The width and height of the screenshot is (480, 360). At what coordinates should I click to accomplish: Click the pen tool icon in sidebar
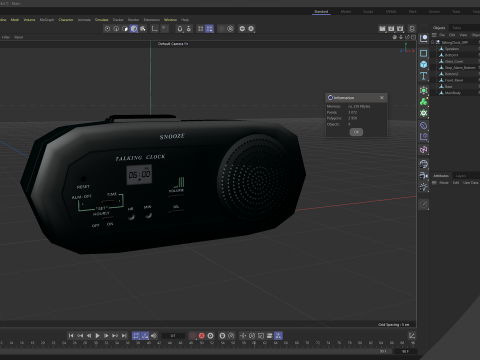pos(424,204)
